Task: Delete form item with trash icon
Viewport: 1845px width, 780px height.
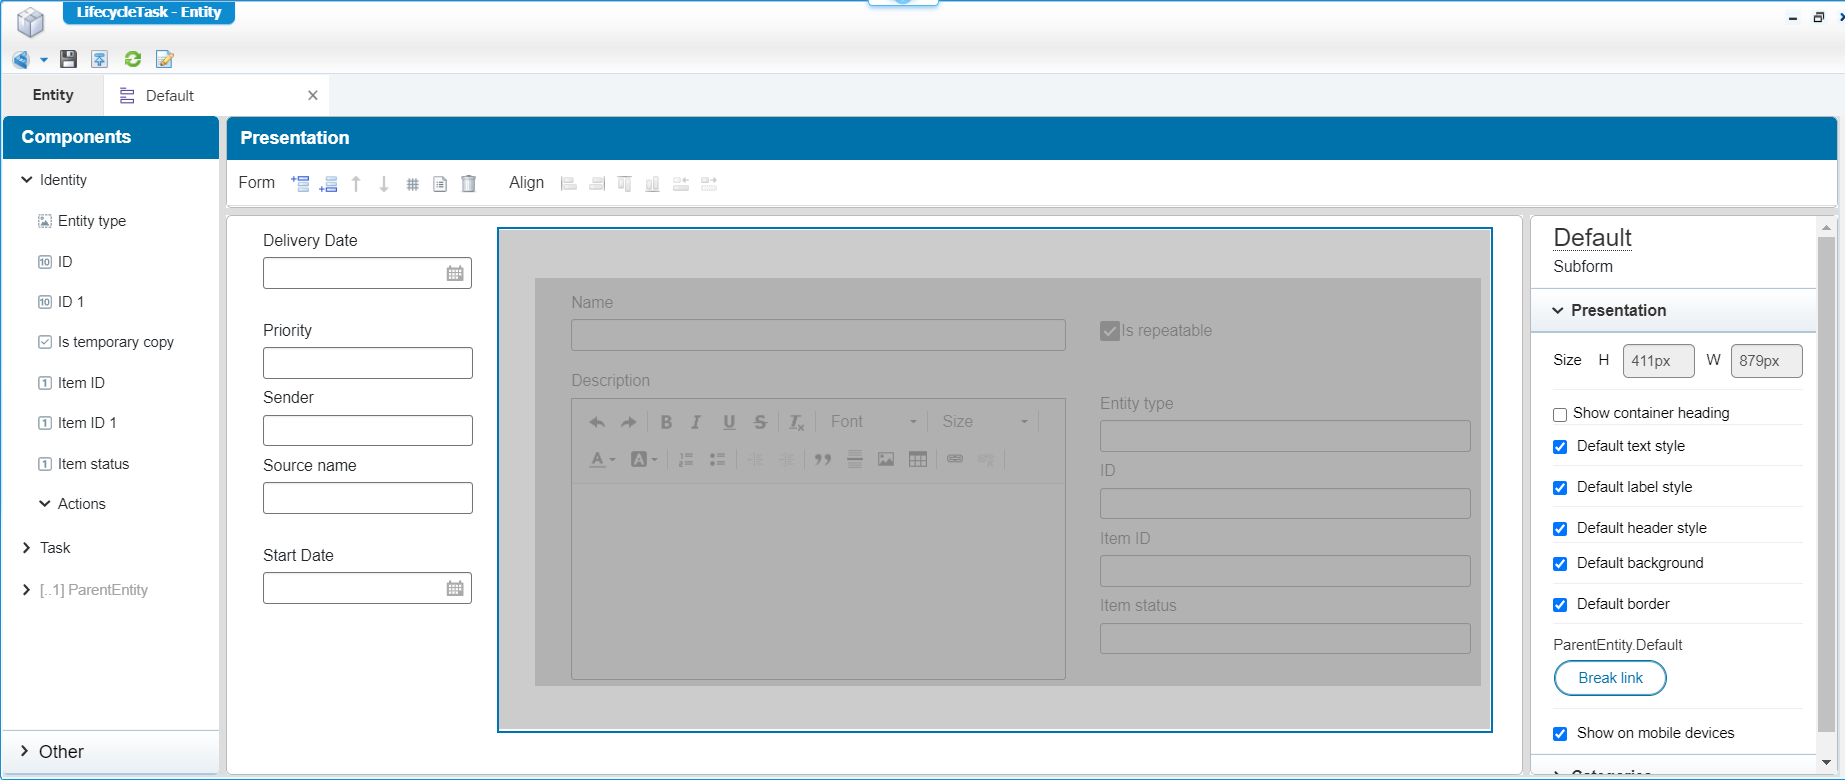Action: [468, 184]
